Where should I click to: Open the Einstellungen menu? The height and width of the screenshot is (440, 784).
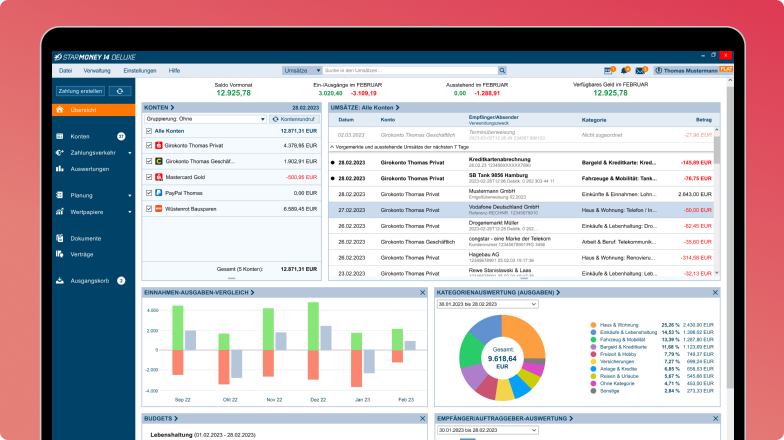click(139, 71)
